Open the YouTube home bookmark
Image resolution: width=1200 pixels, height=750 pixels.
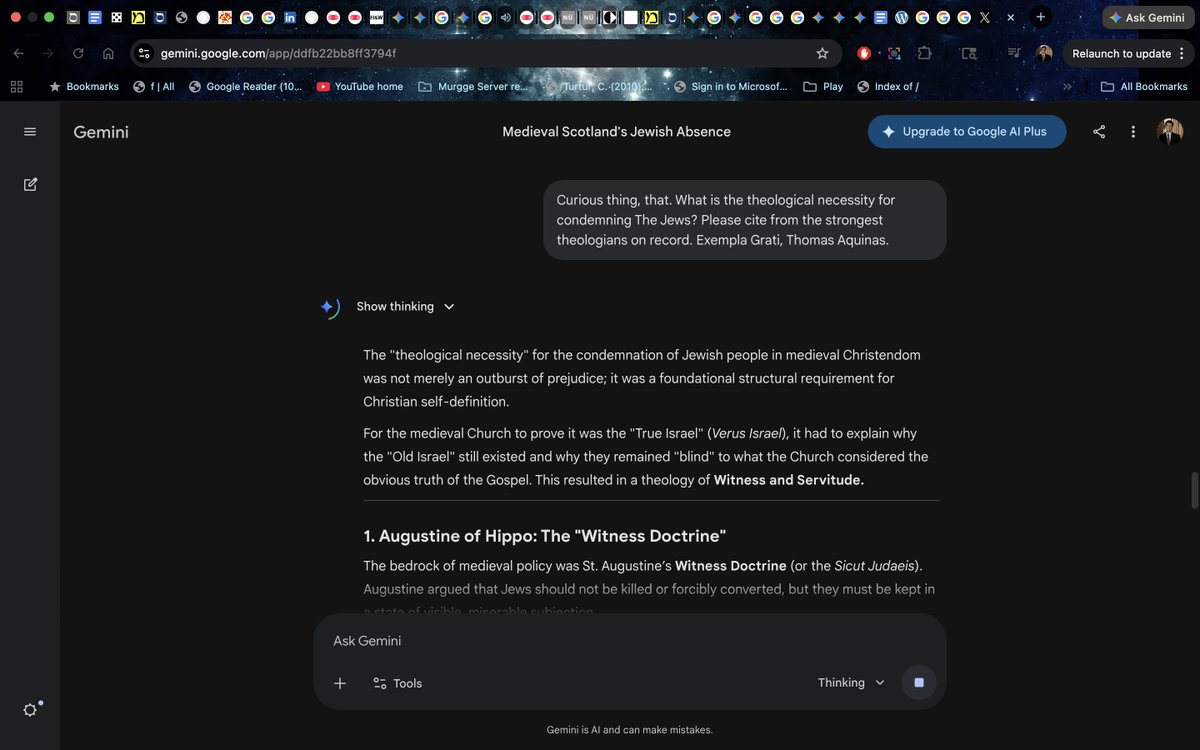point(360,87)
